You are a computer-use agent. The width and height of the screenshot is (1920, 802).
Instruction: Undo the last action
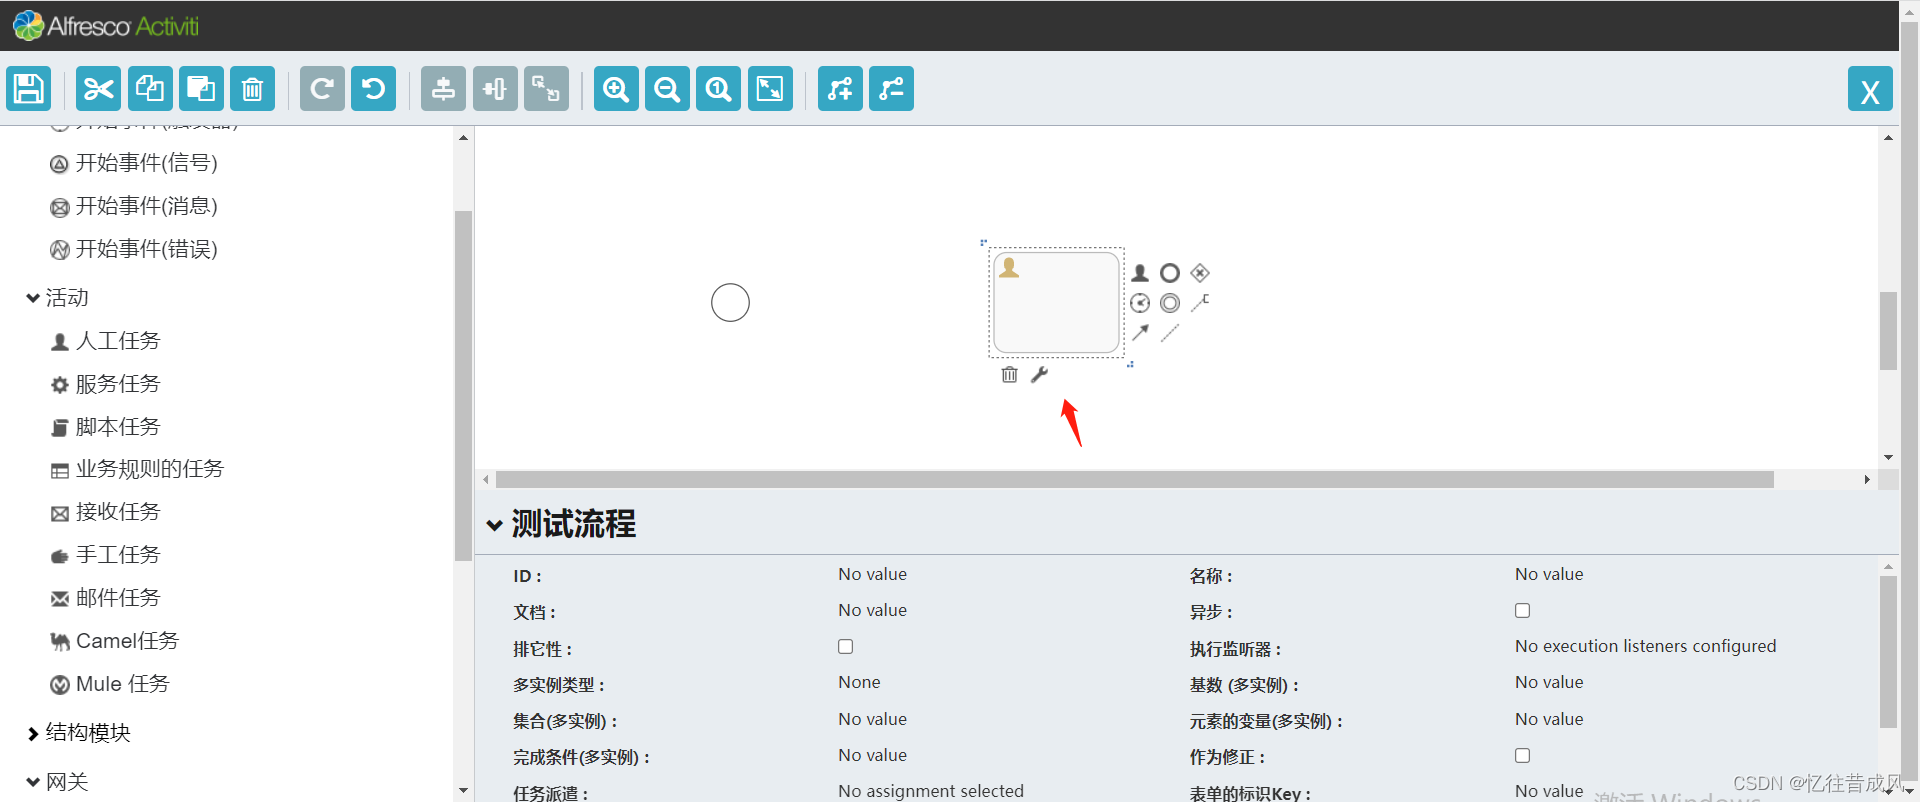374,89
